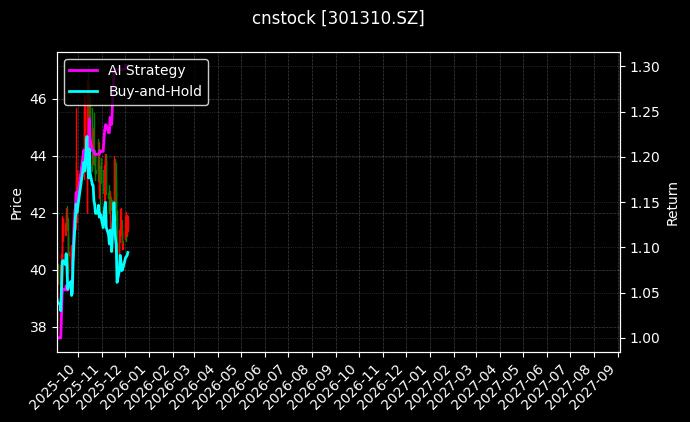Click the cyan Buy-and-Hold legend line sample
690x422 pixels.
tap(84, 90)
